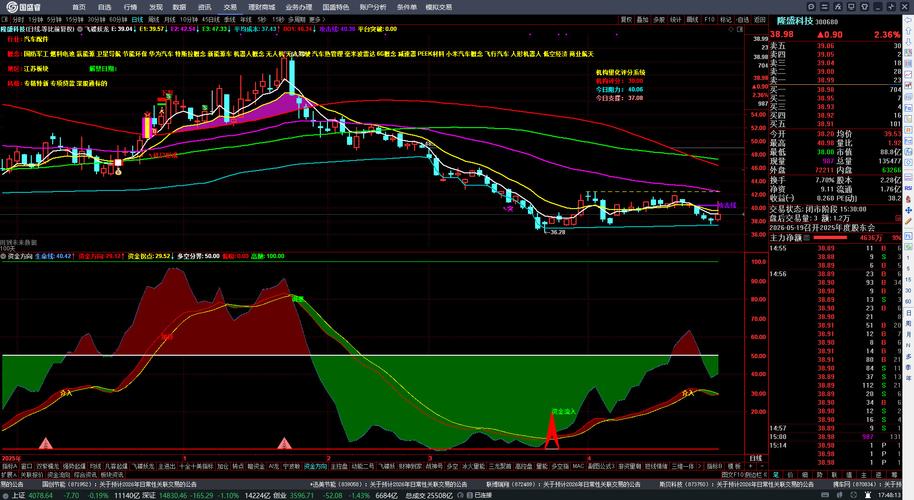The height and width of the screenshot is (500, 914).
Task: Click the system clock 17:48:13
Action: pos(890,495)
